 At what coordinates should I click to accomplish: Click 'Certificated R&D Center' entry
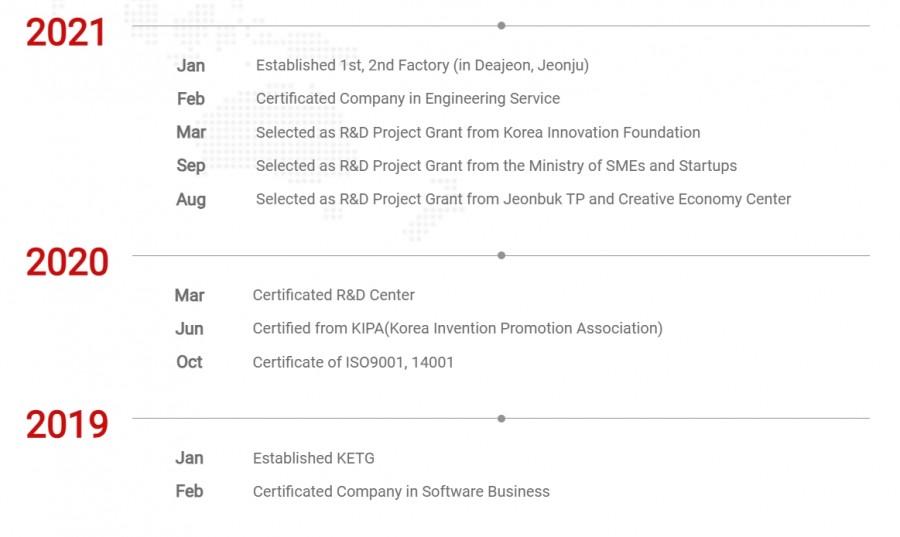pos(333,295)
